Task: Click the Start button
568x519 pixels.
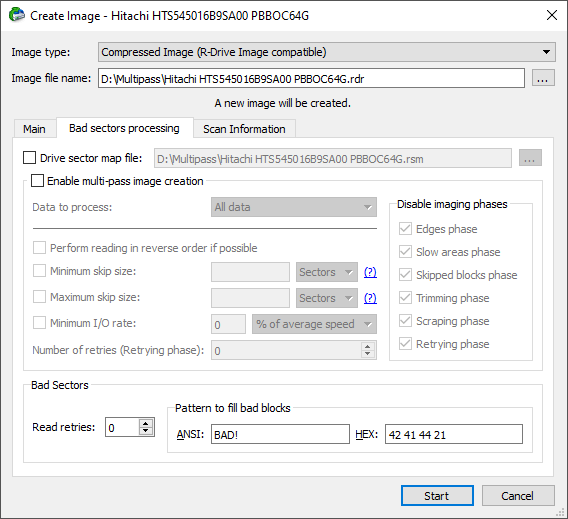Action: (437, 495)
